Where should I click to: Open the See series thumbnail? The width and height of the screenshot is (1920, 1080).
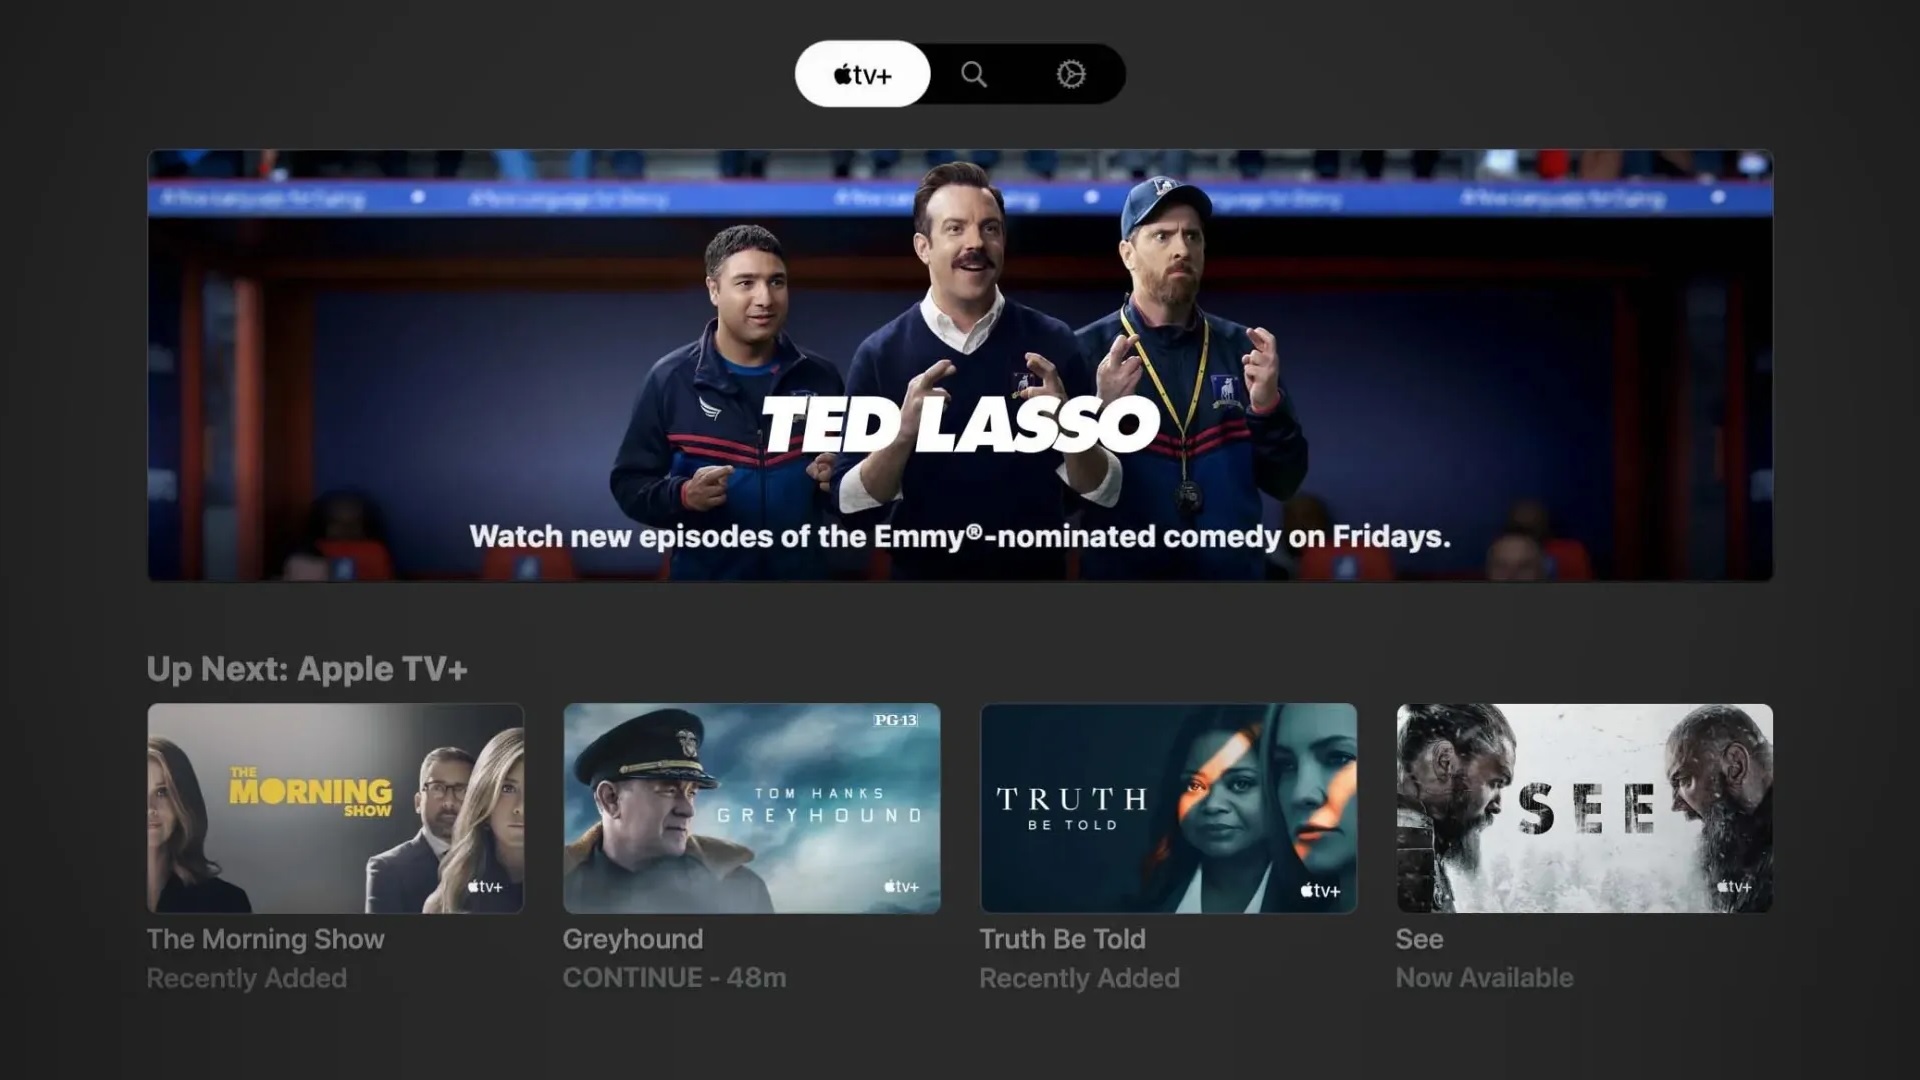pyautogui.click(x=1585, y=808)
